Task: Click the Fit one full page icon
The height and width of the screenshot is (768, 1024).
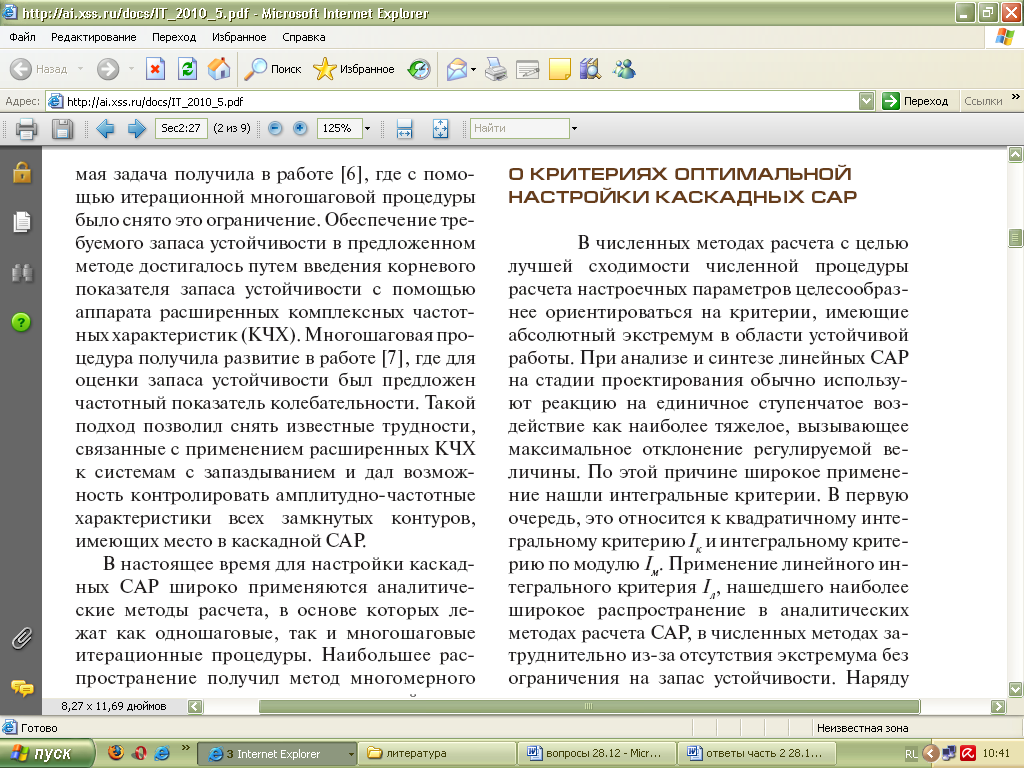Action: (x=441, y=129)
